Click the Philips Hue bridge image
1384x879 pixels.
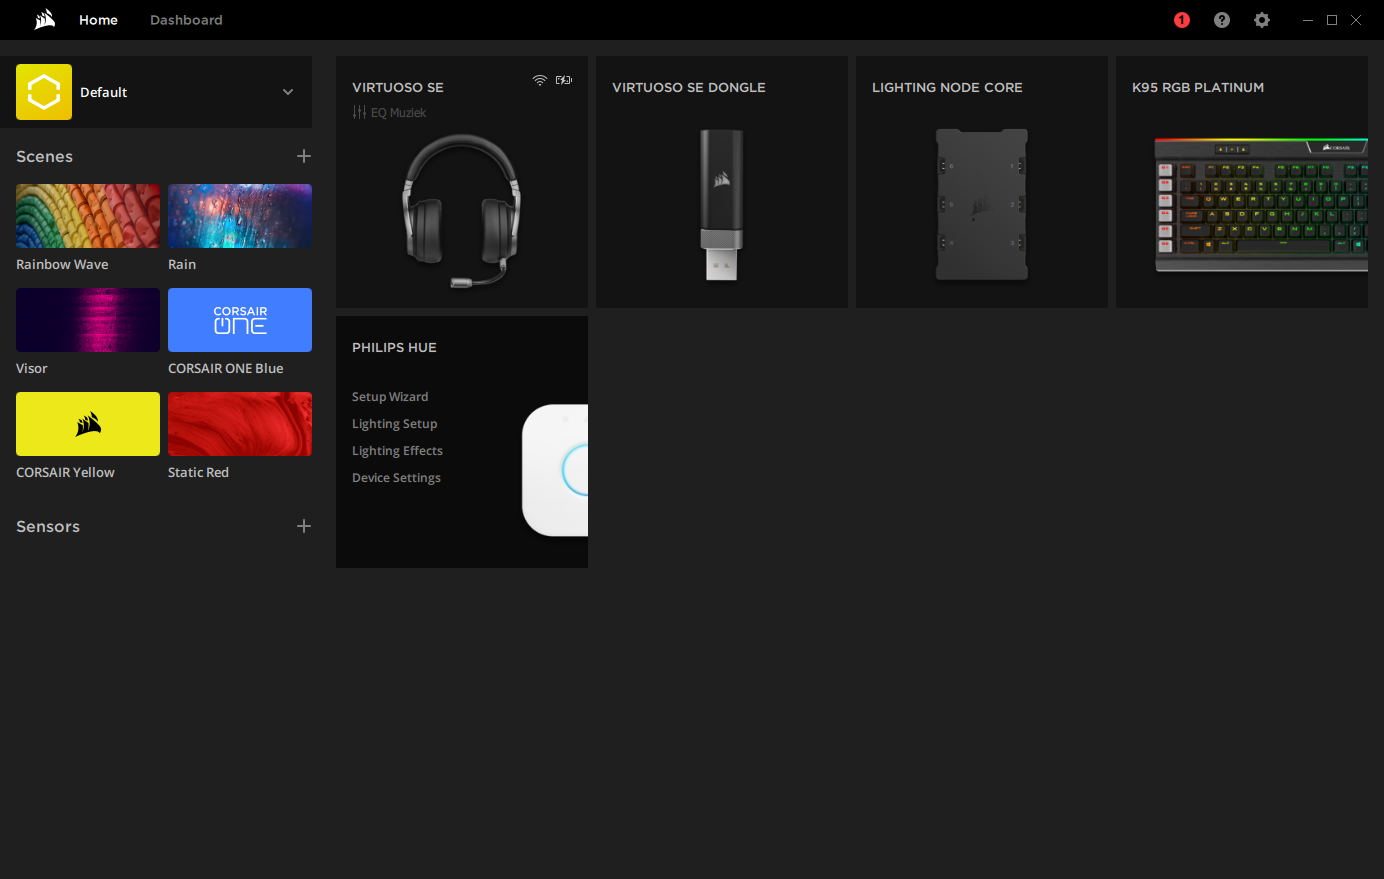(x=555, y=470)
